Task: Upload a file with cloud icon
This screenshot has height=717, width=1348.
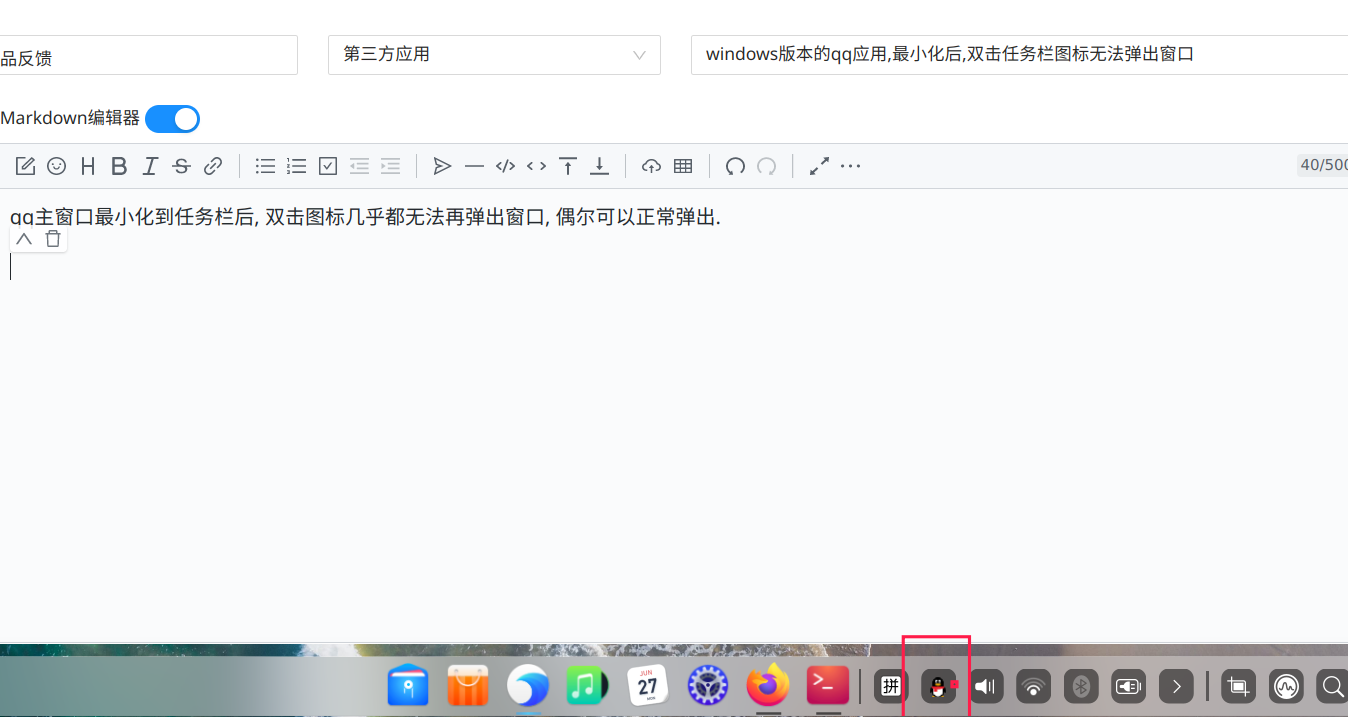Action: click(651, 166)
